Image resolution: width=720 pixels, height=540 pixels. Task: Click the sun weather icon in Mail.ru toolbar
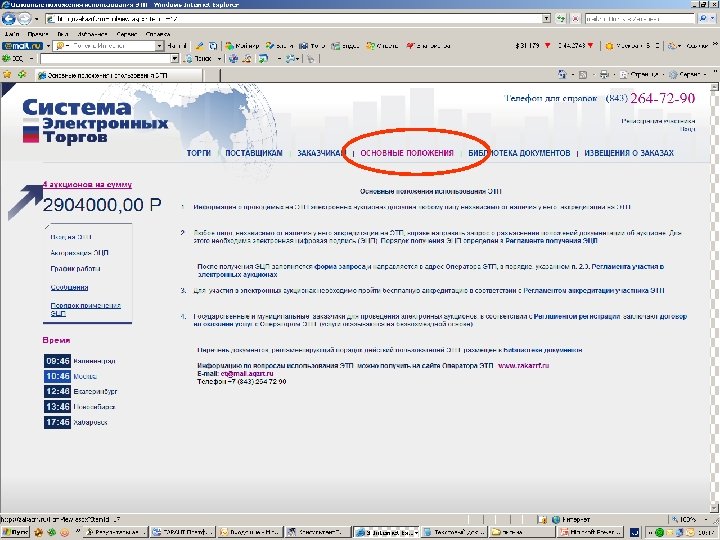pyautogui.click(x=609, y=46)
